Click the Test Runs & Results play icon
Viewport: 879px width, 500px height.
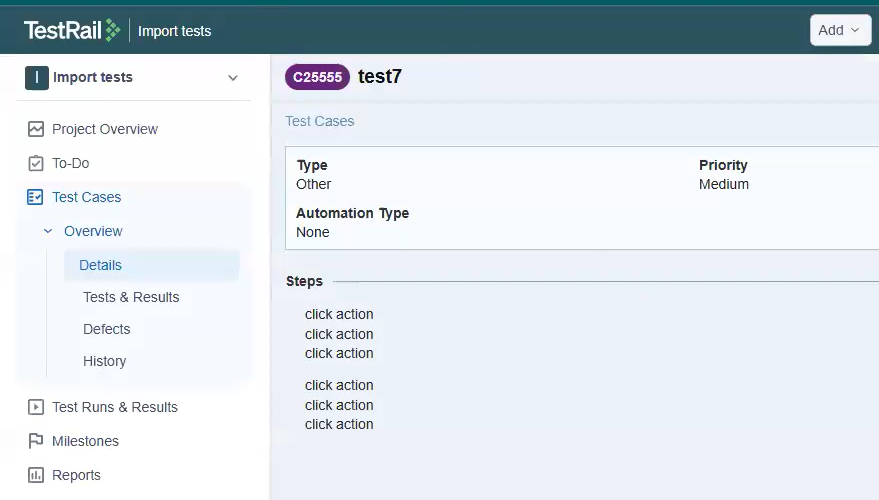[36, 407]
